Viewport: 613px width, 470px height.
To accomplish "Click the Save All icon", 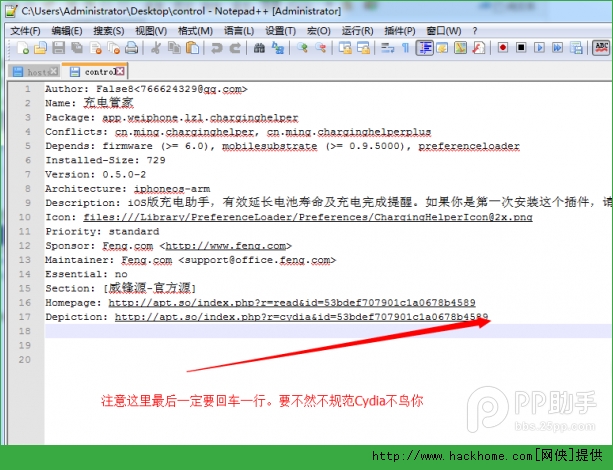I will 77,48.
